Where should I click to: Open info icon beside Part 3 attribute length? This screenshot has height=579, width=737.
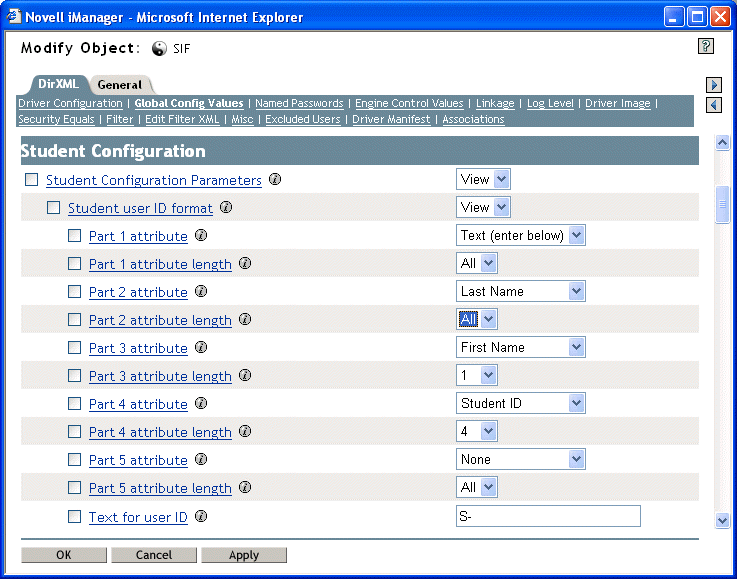245,375
